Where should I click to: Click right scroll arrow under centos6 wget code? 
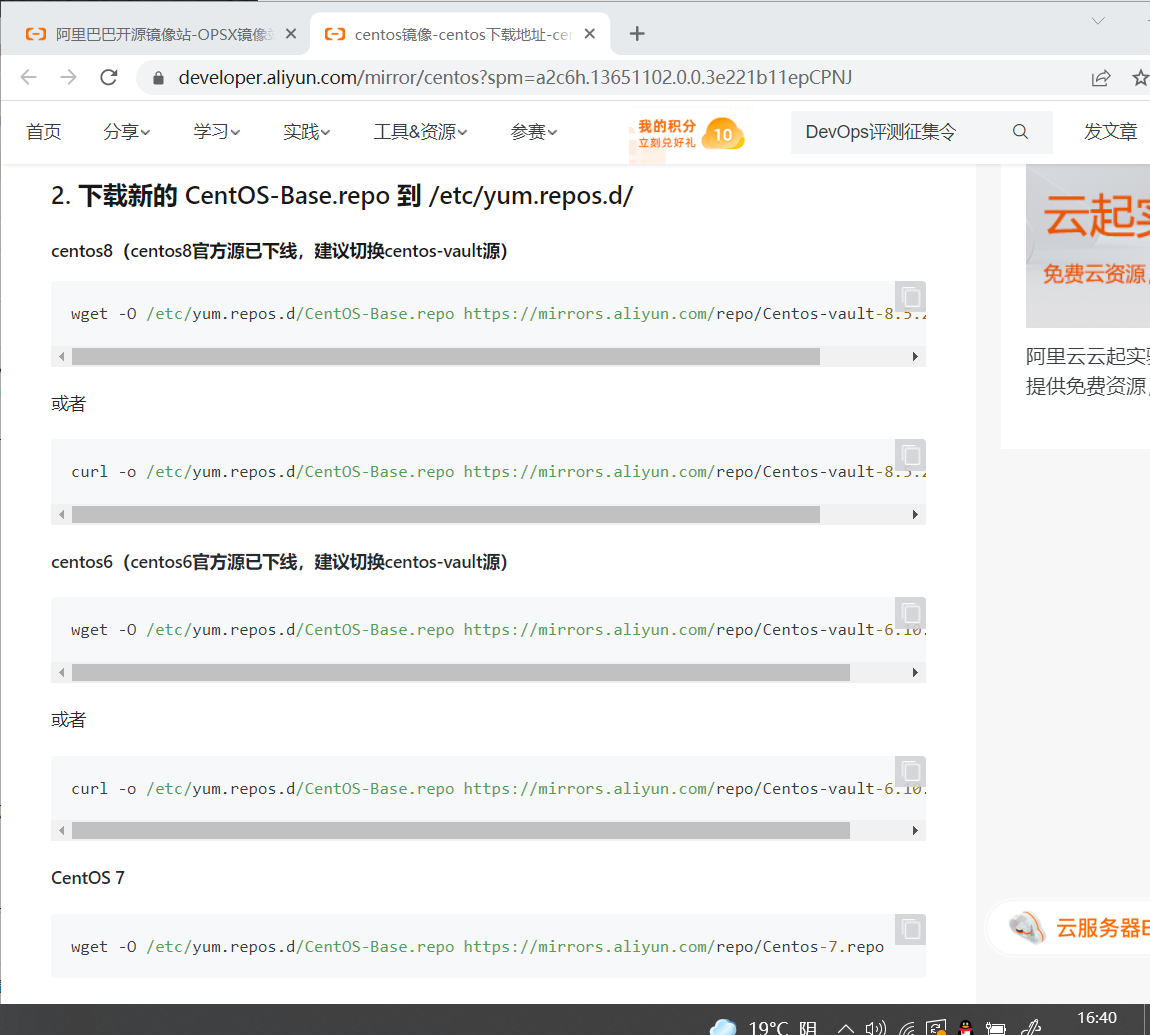tap(915, 673)
